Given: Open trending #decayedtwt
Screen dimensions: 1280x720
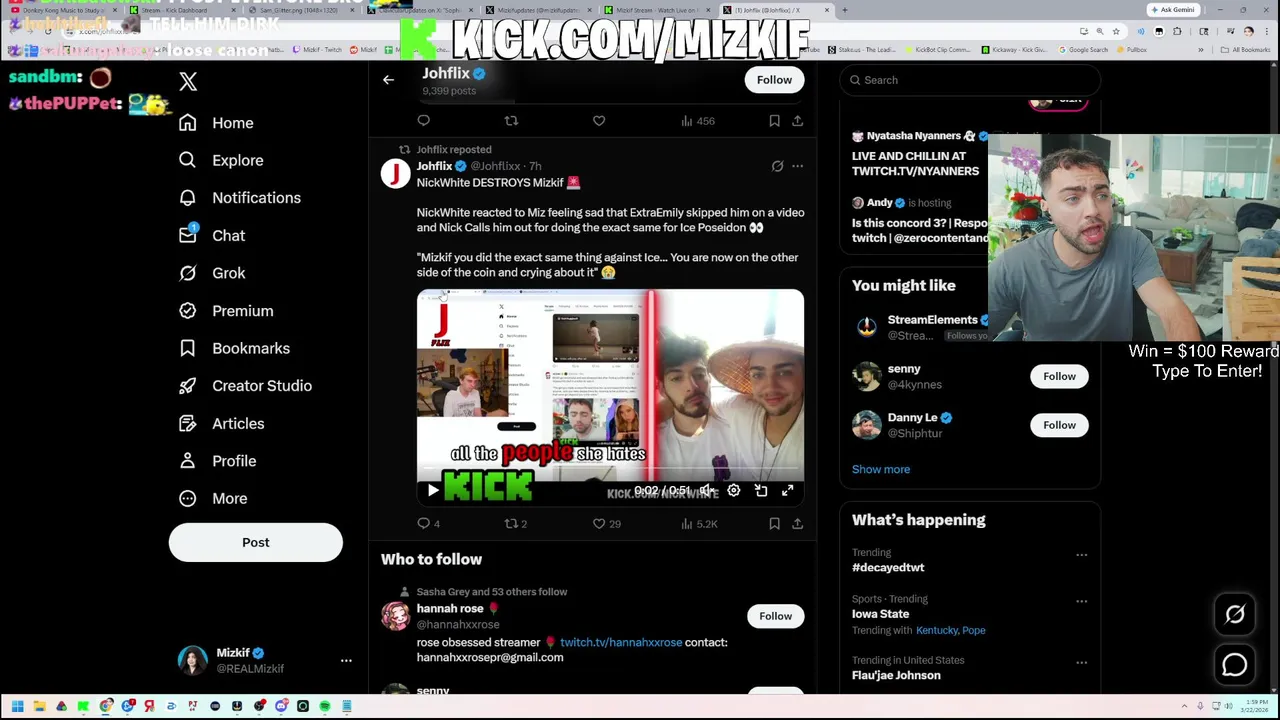Looking at the screenshot, I should (888, 568).
